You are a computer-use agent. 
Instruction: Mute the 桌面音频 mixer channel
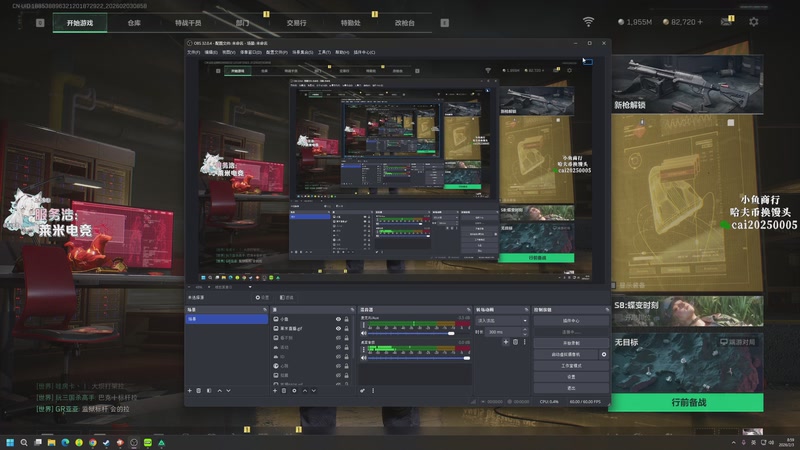(x=364, y=358)
